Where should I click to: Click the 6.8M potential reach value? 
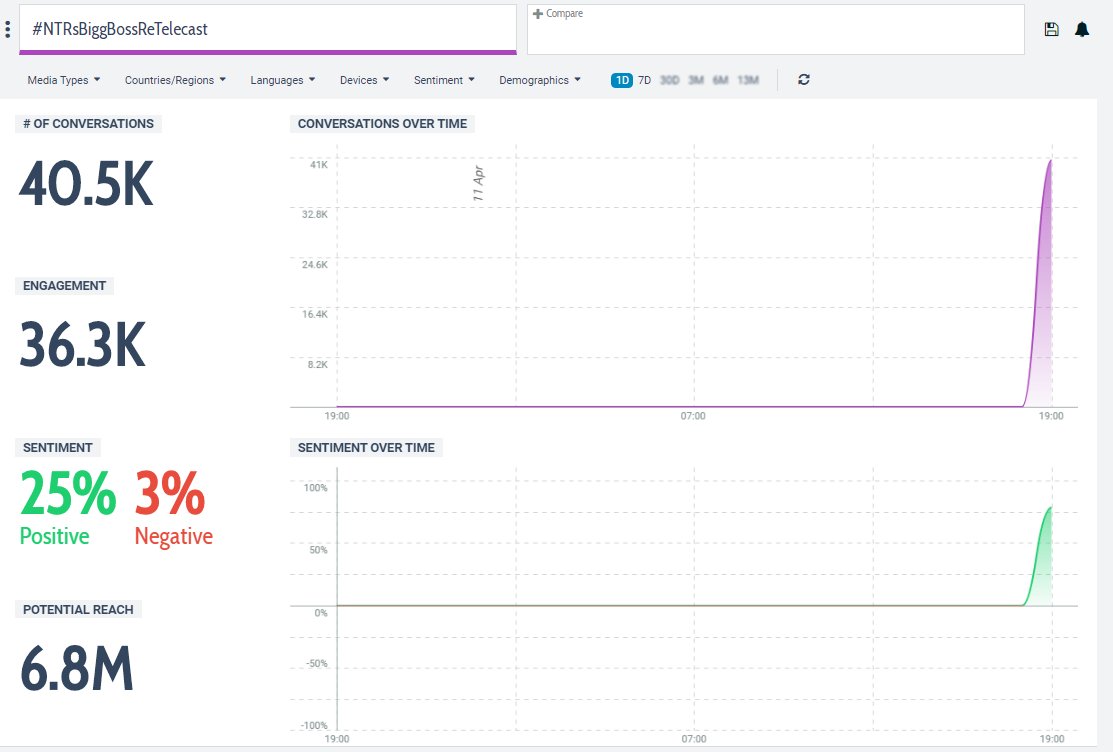coord(77,668)
